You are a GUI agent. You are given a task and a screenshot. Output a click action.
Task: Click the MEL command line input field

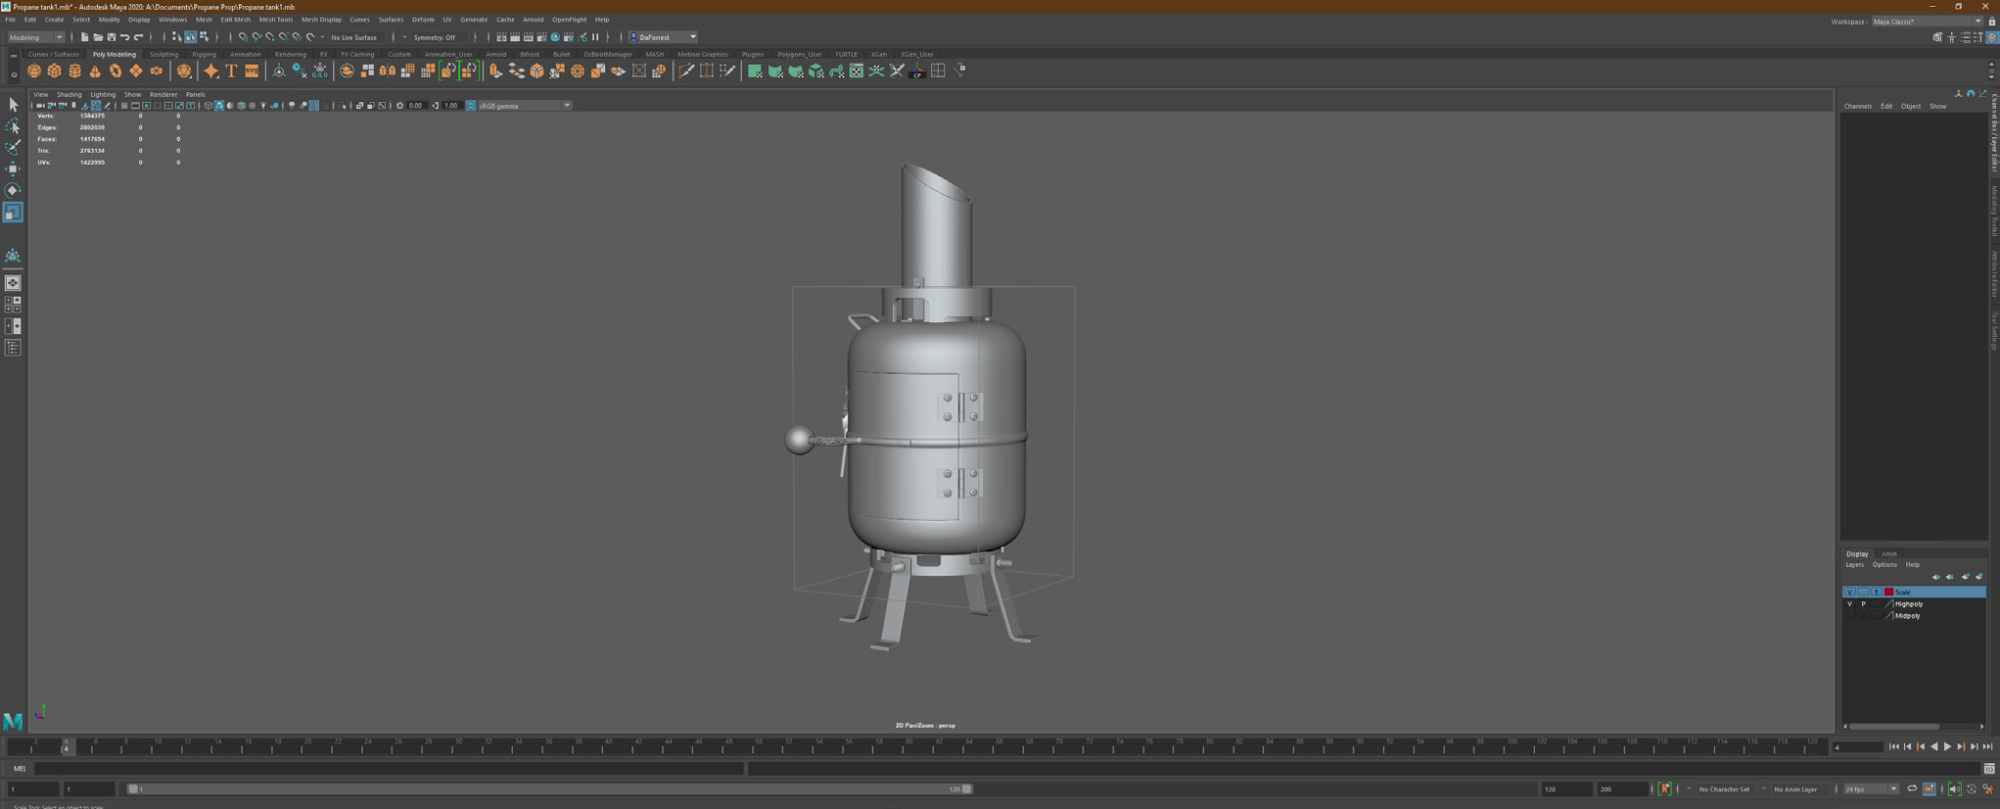pyautogui.click(x=390, y=768)
